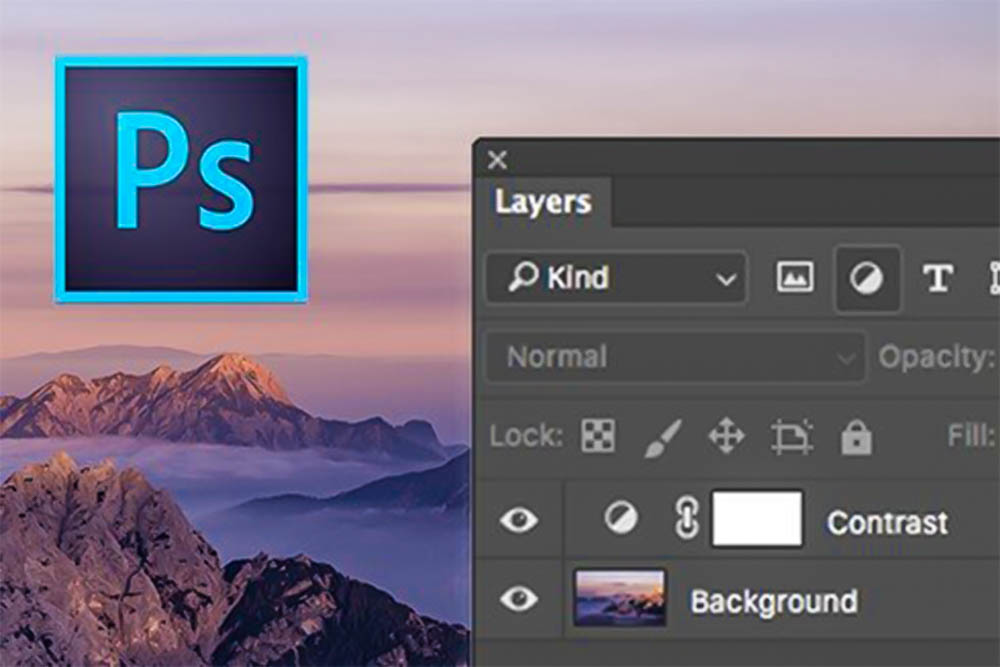The height and width of the screenshot is (667, 1000).
Task: Hide the Contrast layer
Action: click(517, 521)
